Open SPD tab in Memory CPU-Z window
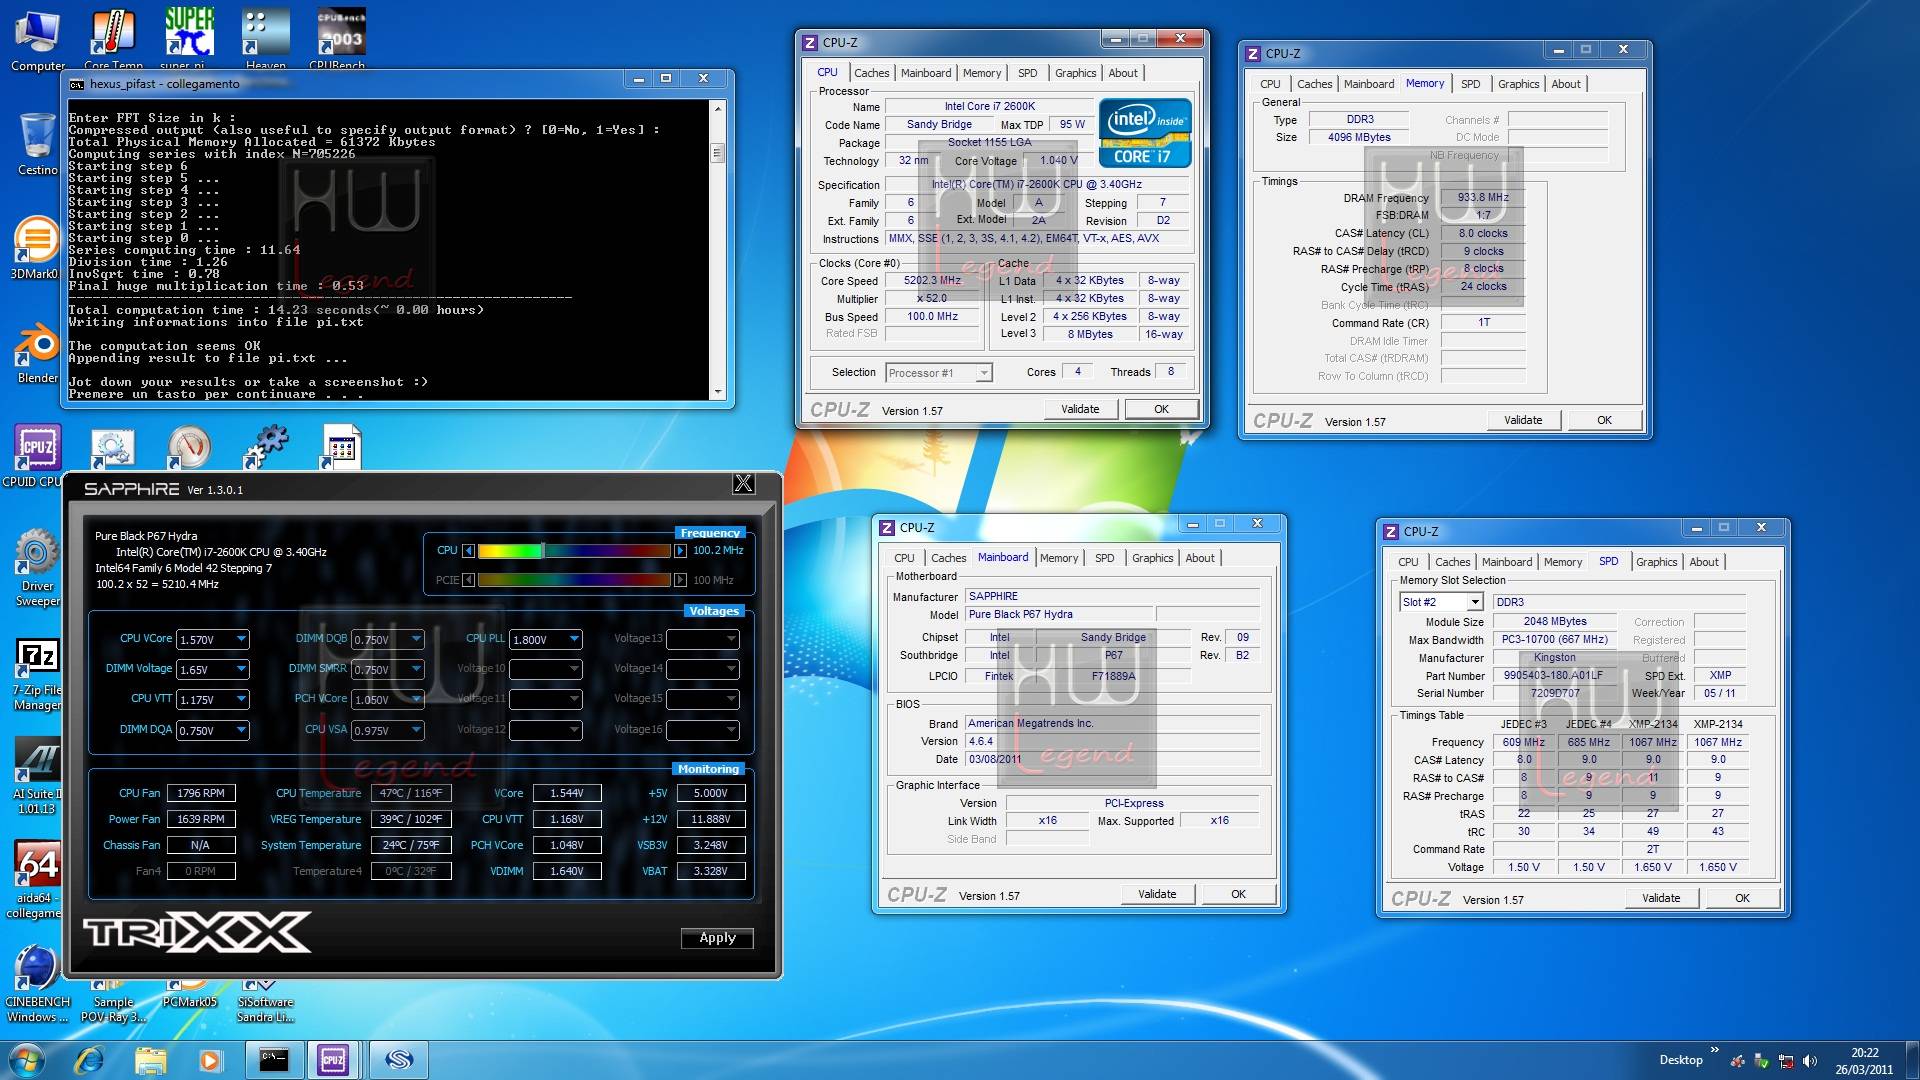This screenshot has width=1920, height=1080. pyautogui.click(x=1470, y=84)
